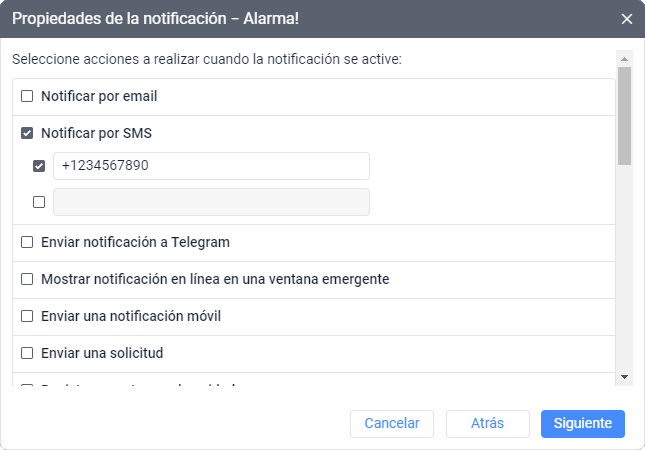Proceed with the Siguiente button
645x450 pixels.
click(583, 423)
